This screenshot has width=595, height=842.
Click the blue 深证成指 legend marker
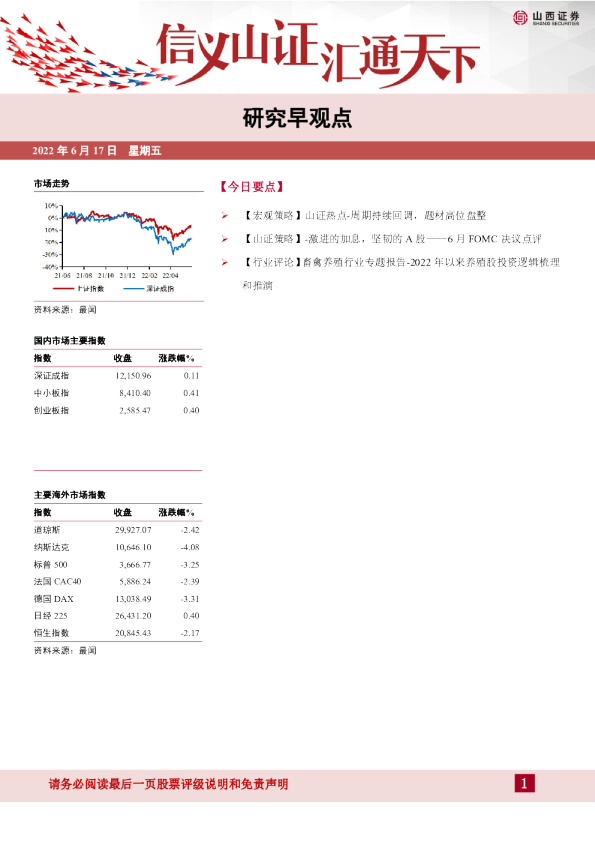pyautogui.click(x=134, y=288)
